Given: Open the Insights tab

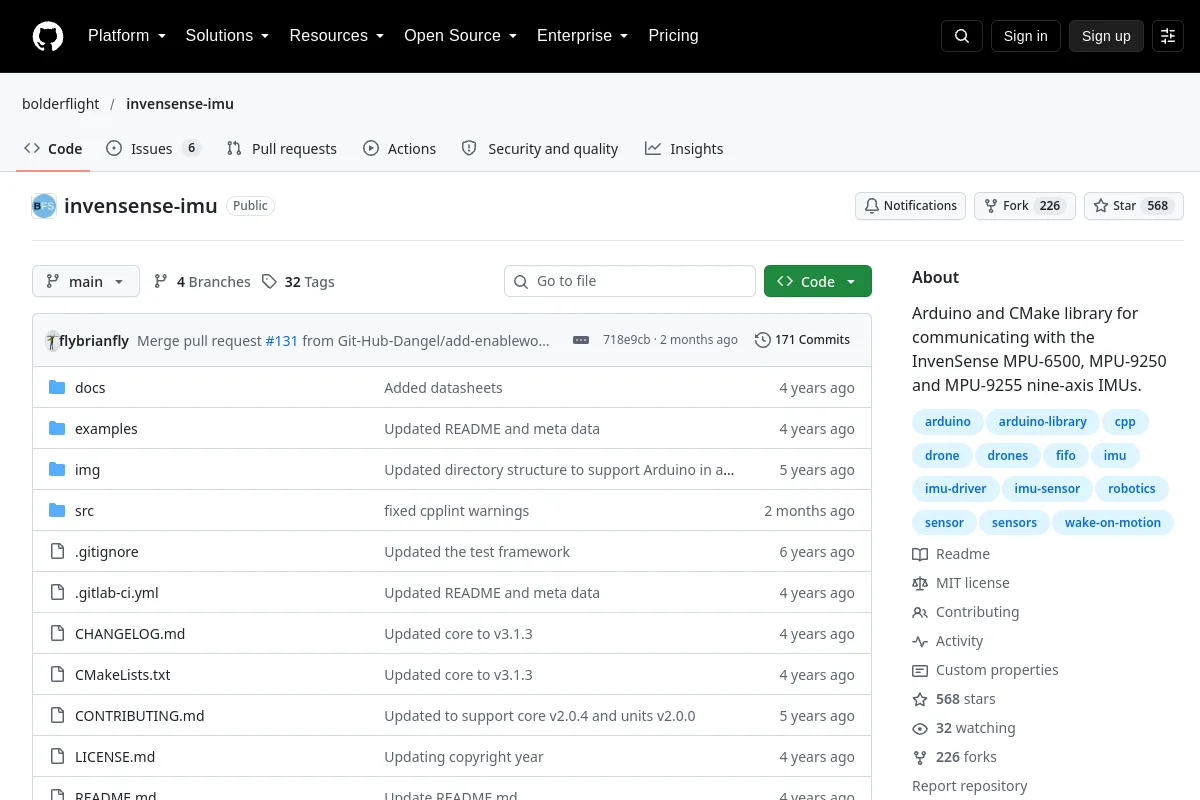Looking at the screenshot, I should 684,149.
